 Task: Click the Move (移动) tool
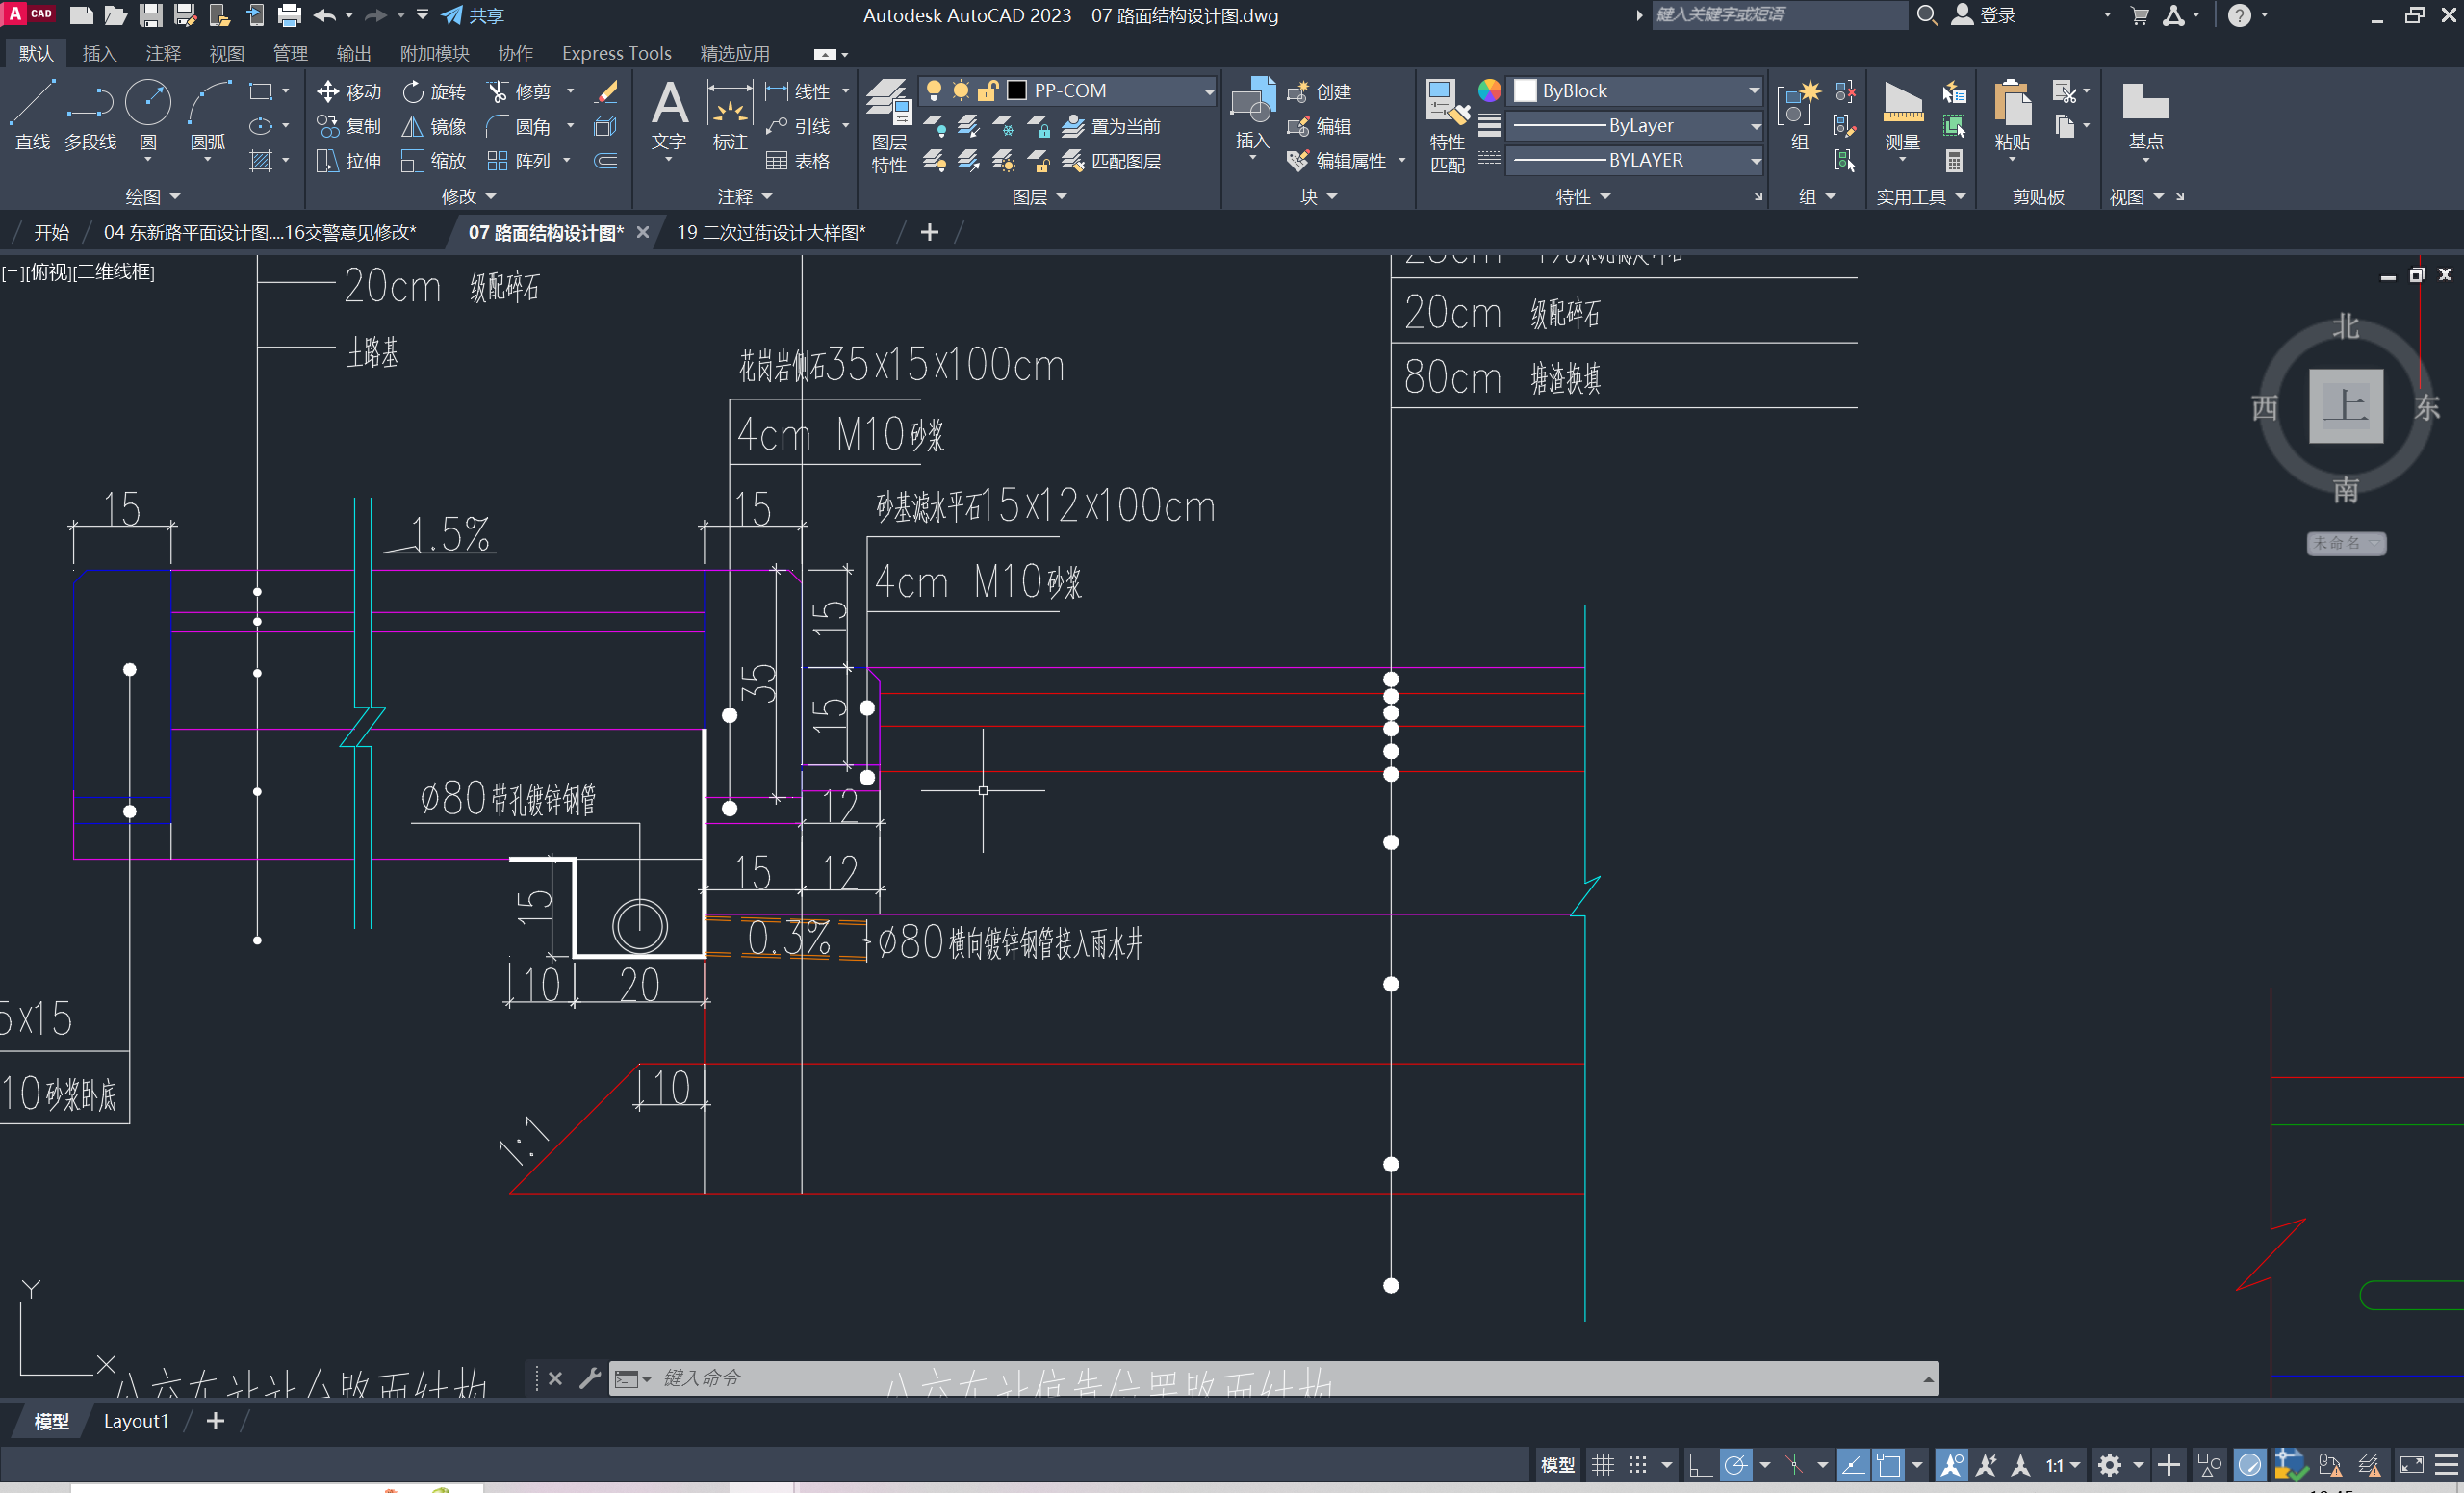(x=349, y=92)
